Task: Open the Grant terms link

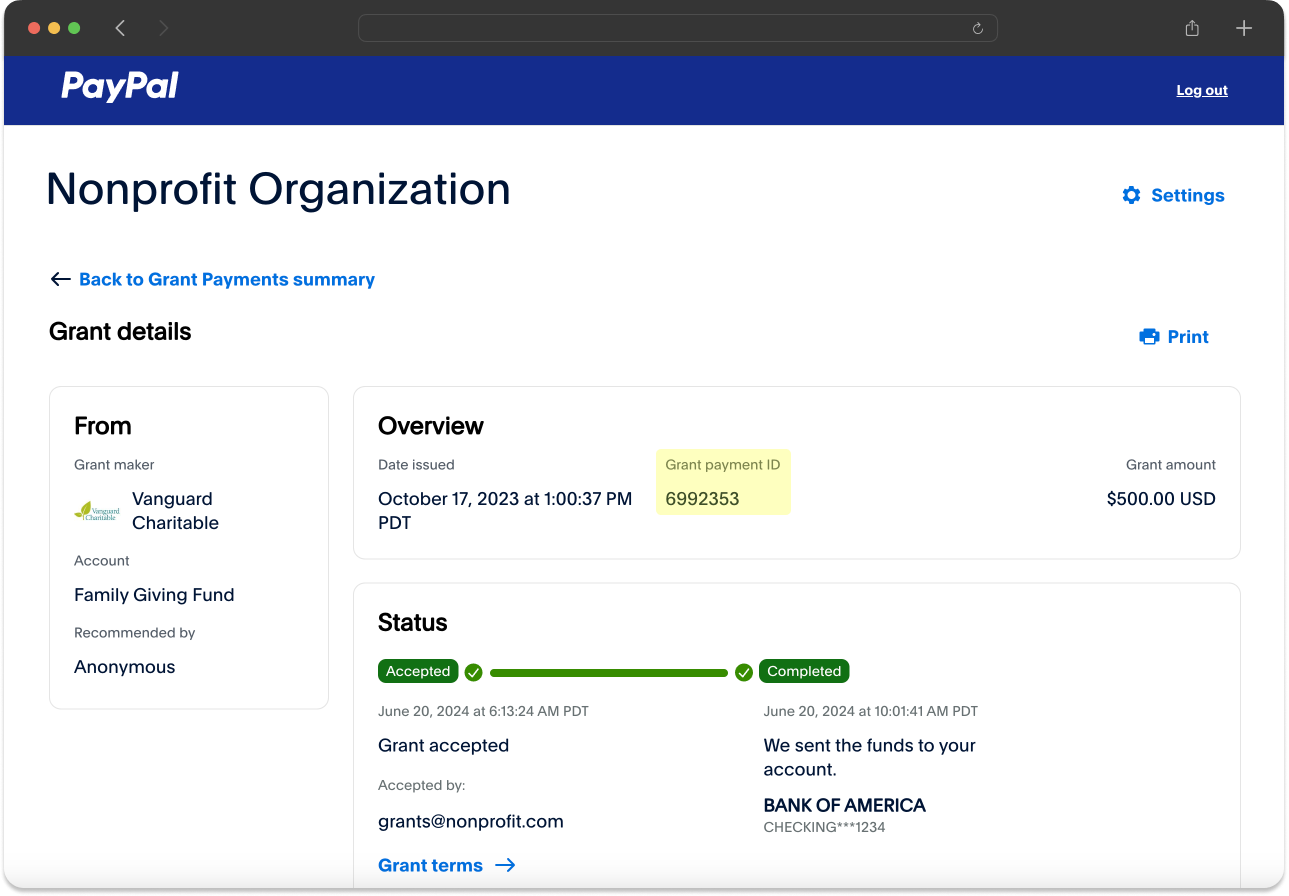Action: (430, 865)
